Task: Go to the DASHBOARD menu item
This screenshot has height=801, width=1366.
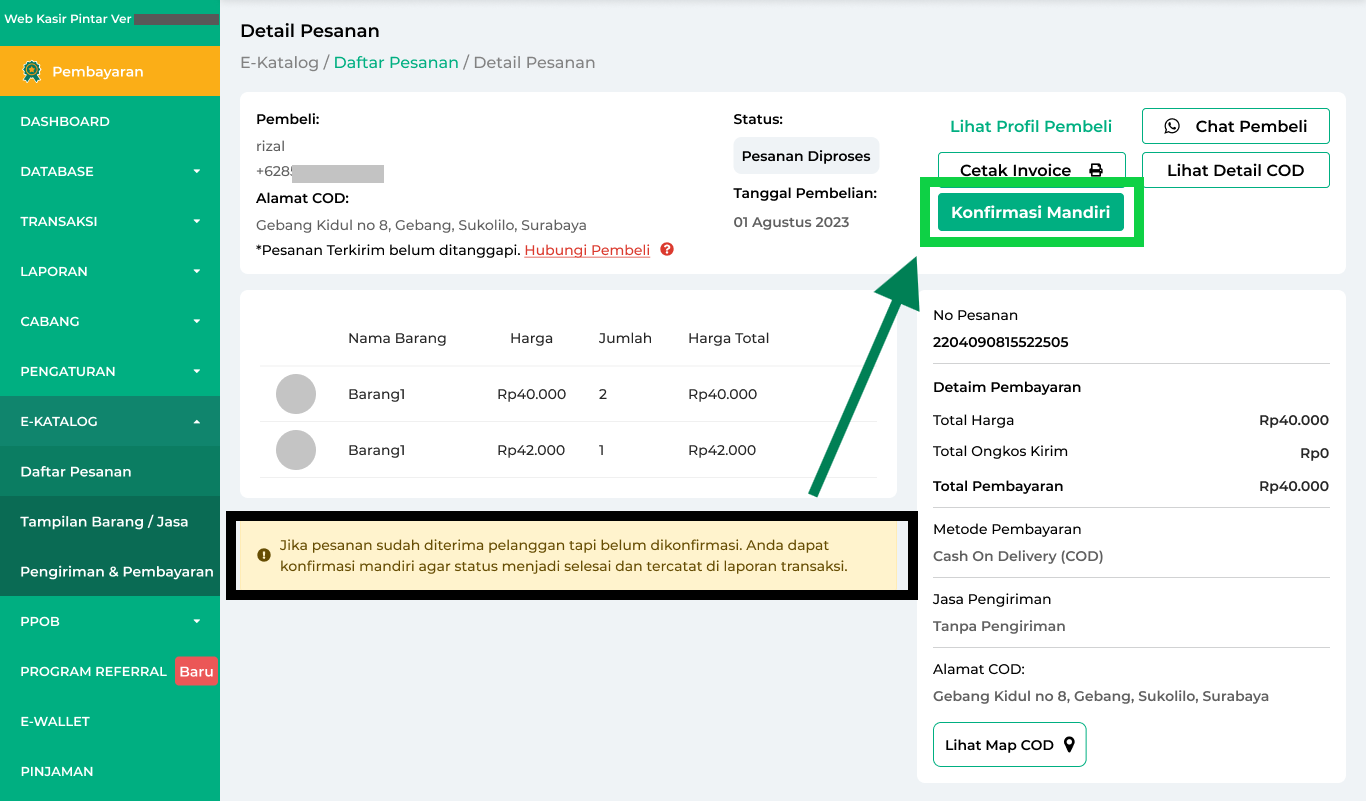Action: tap(65, 121)
